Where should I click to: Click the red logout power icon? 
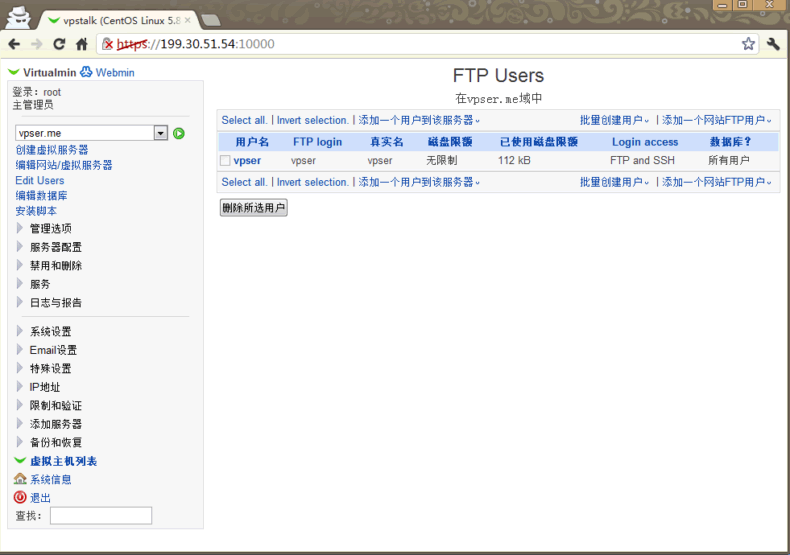pyautogui.click(x=20, y=497)
